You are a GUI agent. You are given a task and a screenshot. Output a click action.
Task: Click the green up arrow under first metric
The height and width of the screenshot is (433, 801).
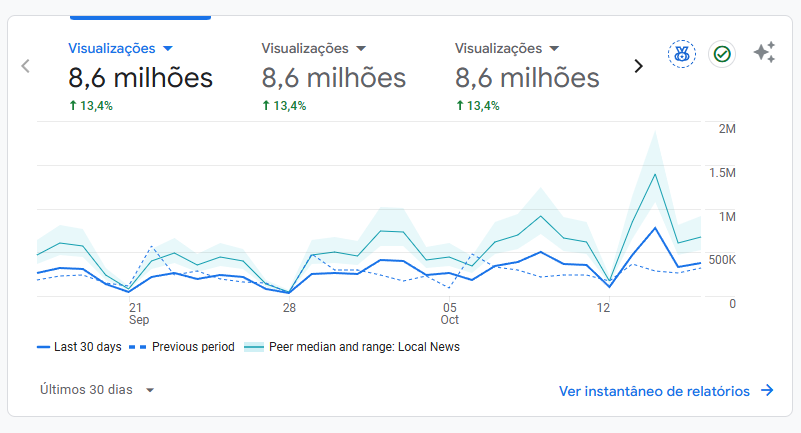[x=72, y=105]
